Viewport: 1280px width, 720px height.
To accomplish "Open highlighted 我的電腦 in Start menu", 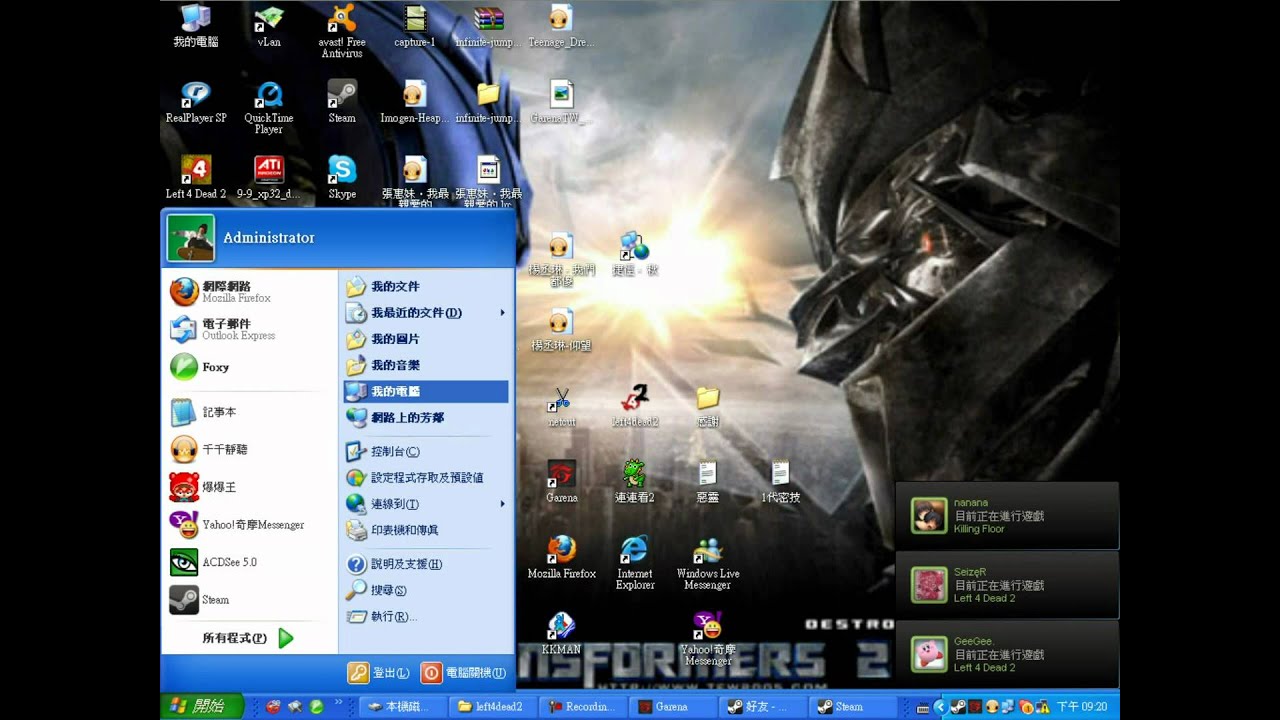I will click(x=426, y=391).
